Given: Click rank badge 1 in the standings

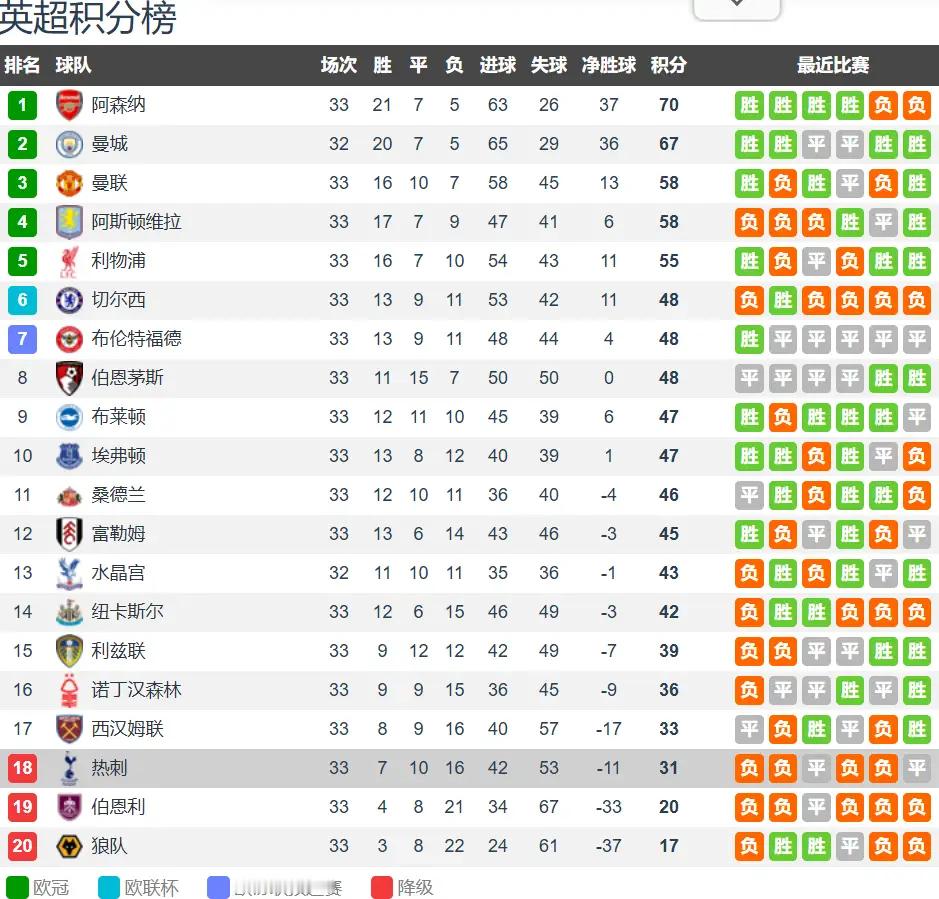Looking at the screenshot, I should (22, 105).
